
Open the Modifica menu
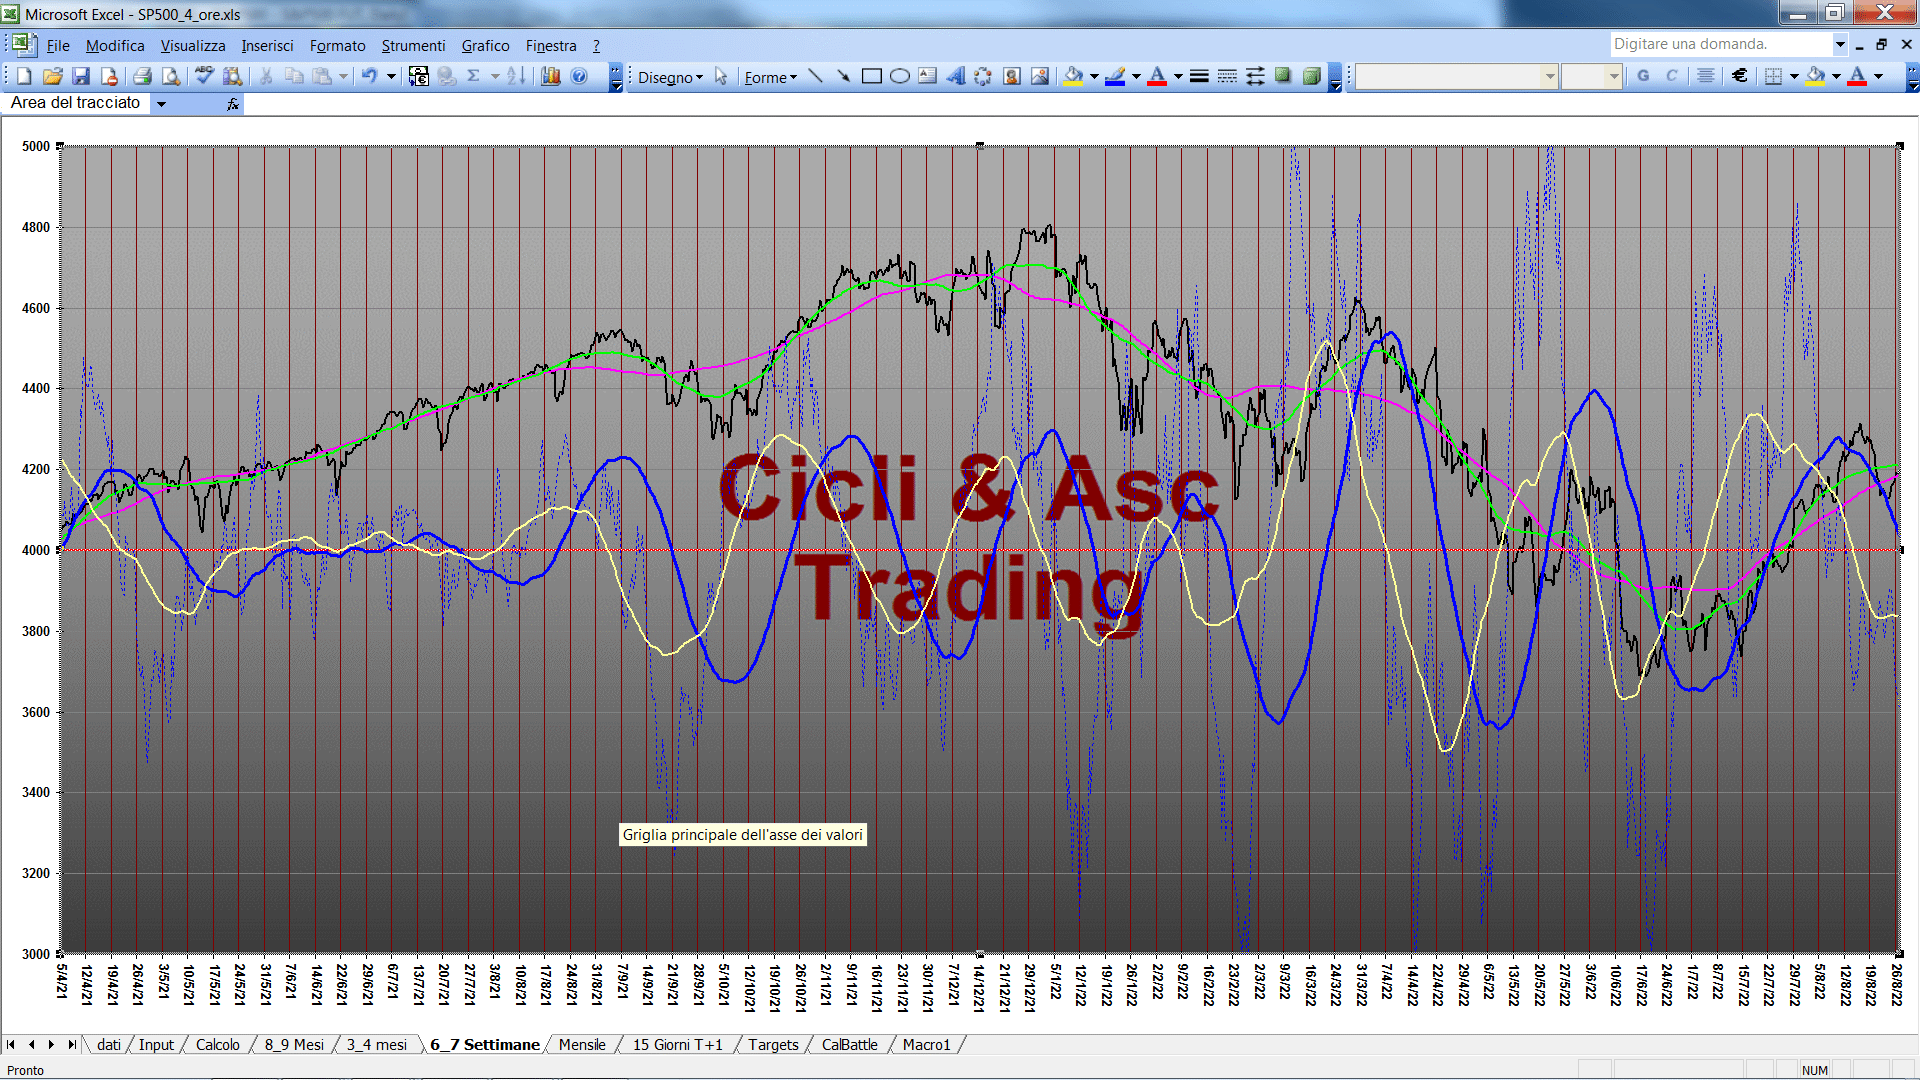(115, 46)
